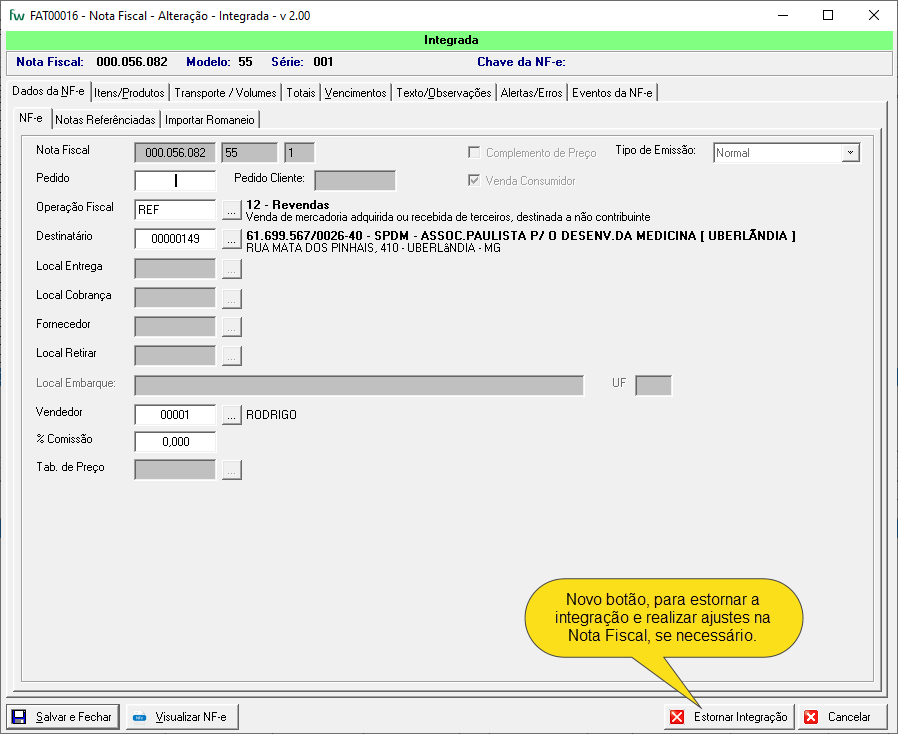
Task: Click Nota Fiscal number field 000.056.082
Action: pos(175,153)
